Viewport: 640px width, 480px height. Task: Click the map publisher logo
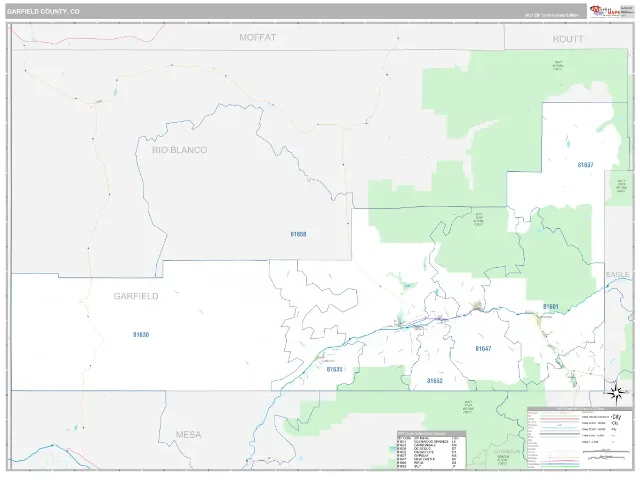(605, 11)
